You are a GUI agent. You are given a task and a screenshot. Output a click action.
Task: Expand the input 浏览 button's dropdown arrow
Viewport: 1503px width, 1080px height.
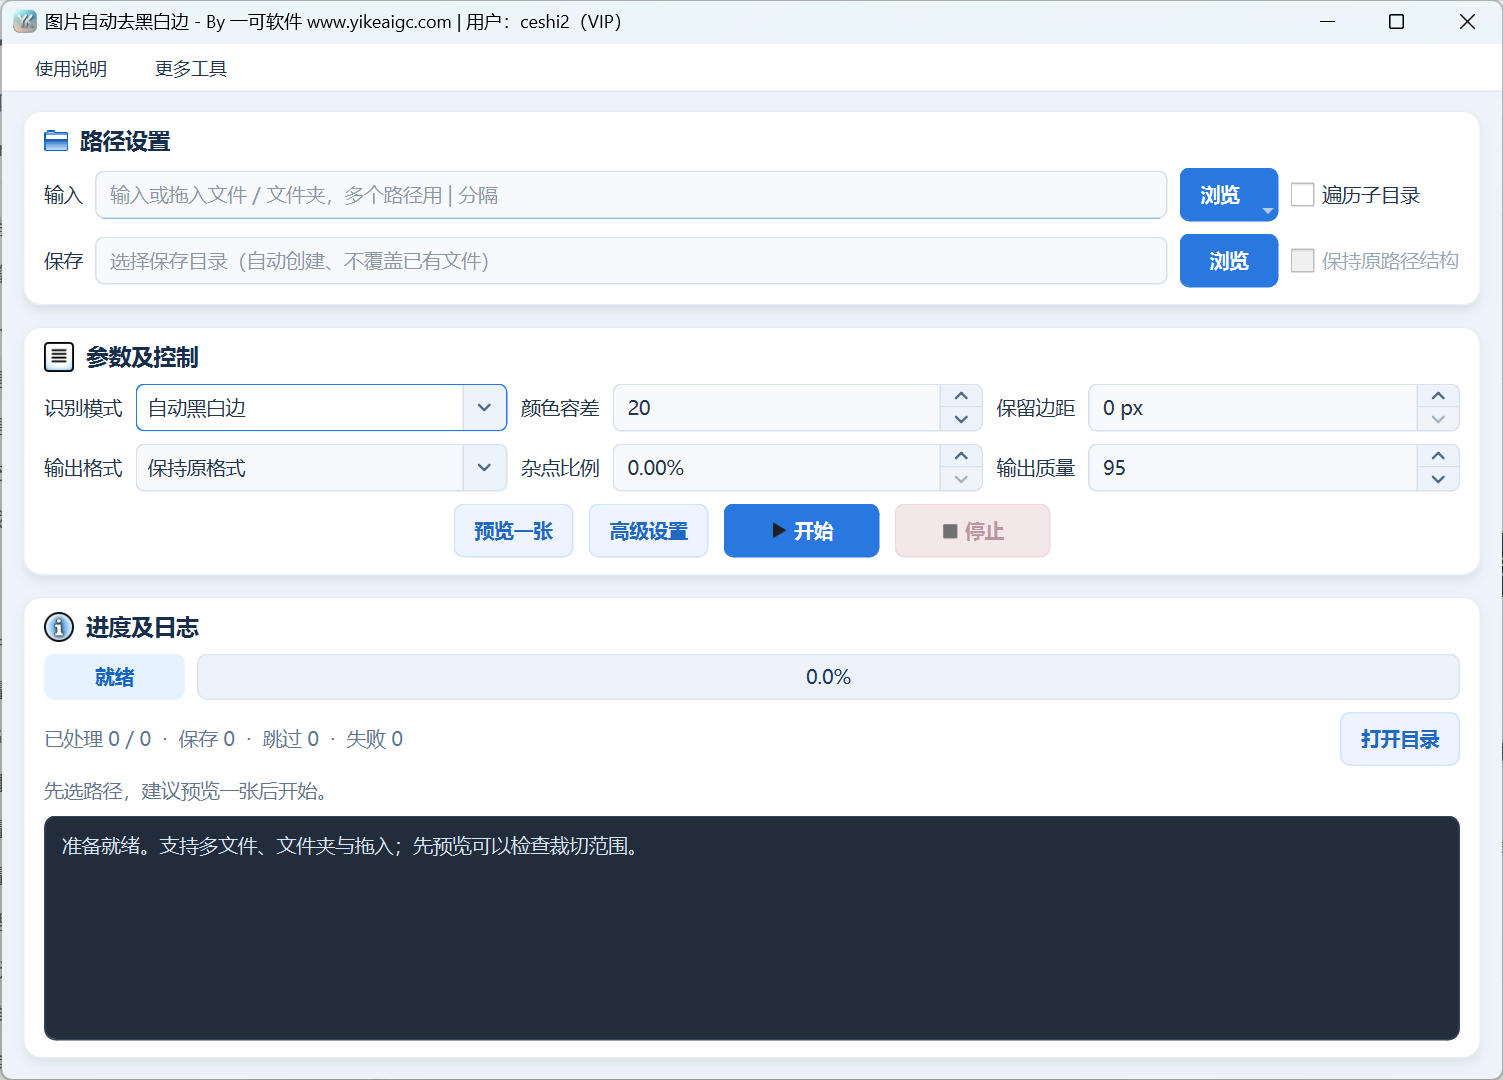(x=1267, y=210)
